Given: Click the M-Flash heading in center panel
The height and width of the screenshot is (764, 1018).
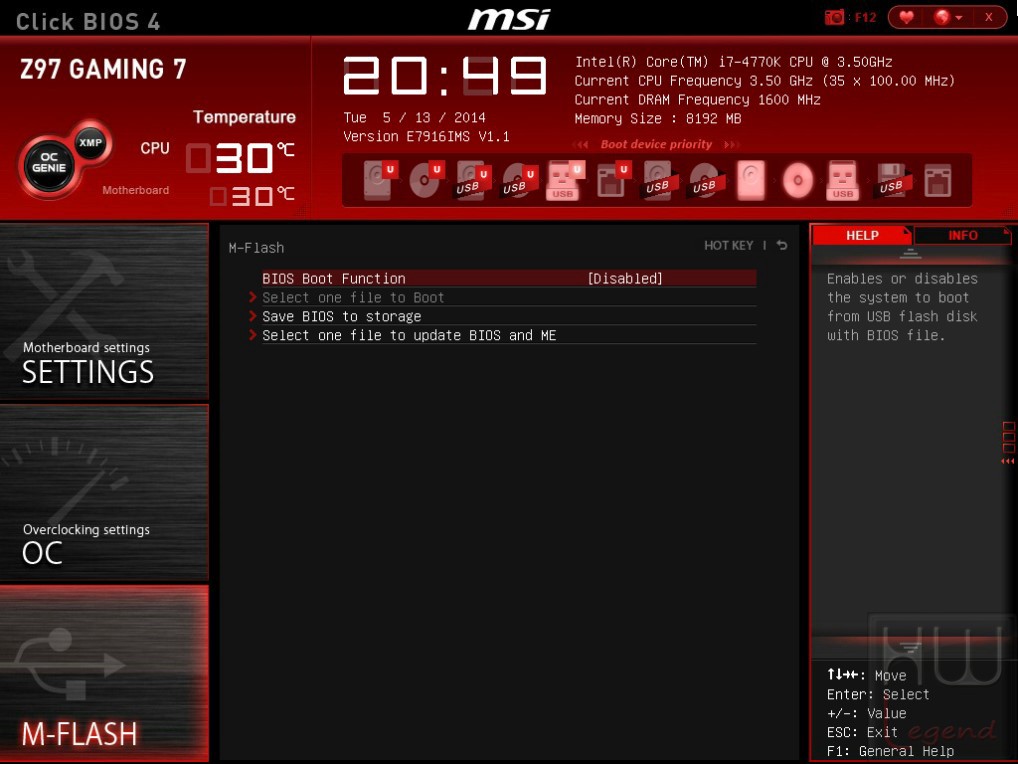Looking at the screenshot, I should (x=256, y=247).
